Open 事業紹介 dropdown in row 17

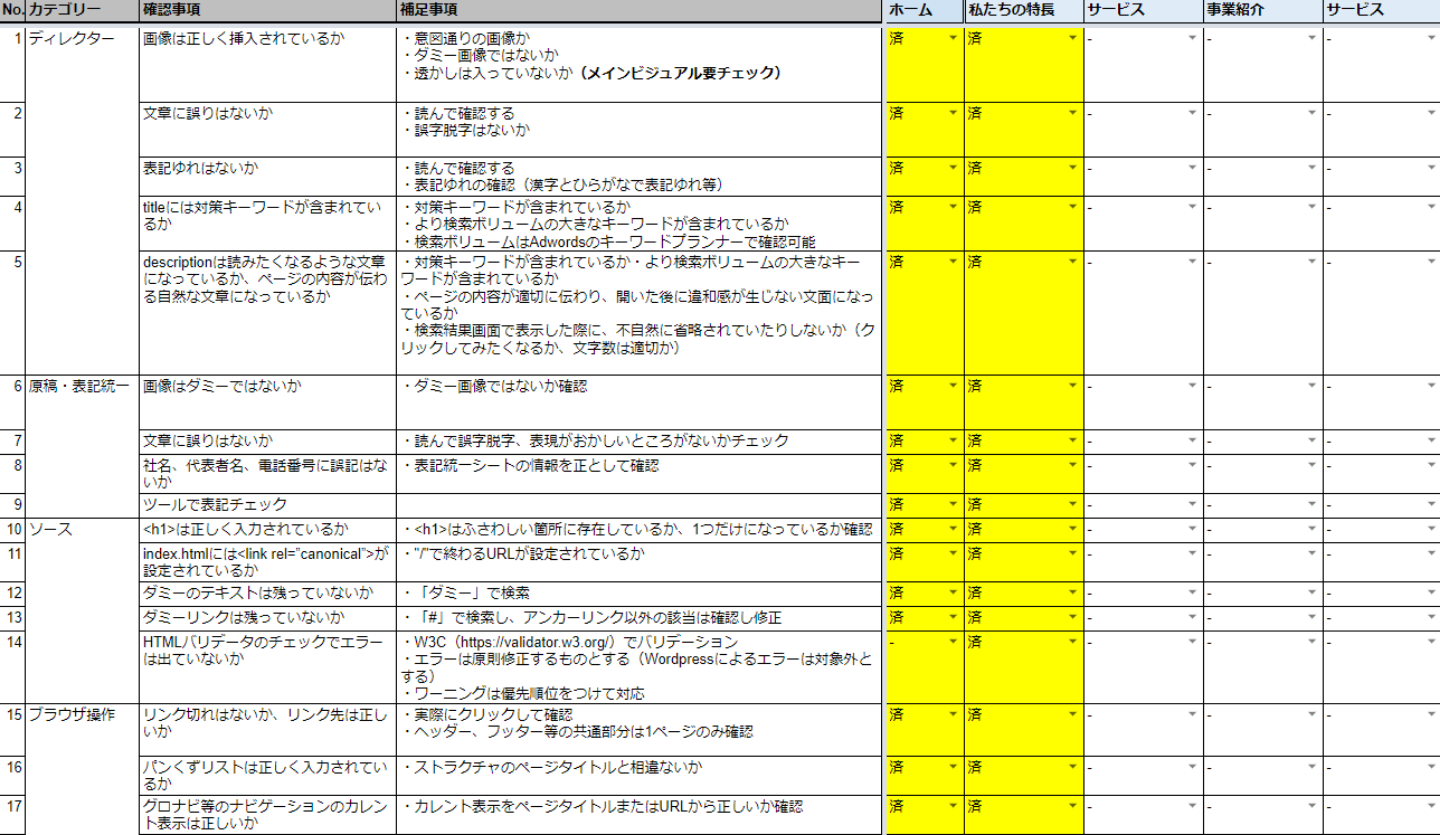tap(1312, 806)
